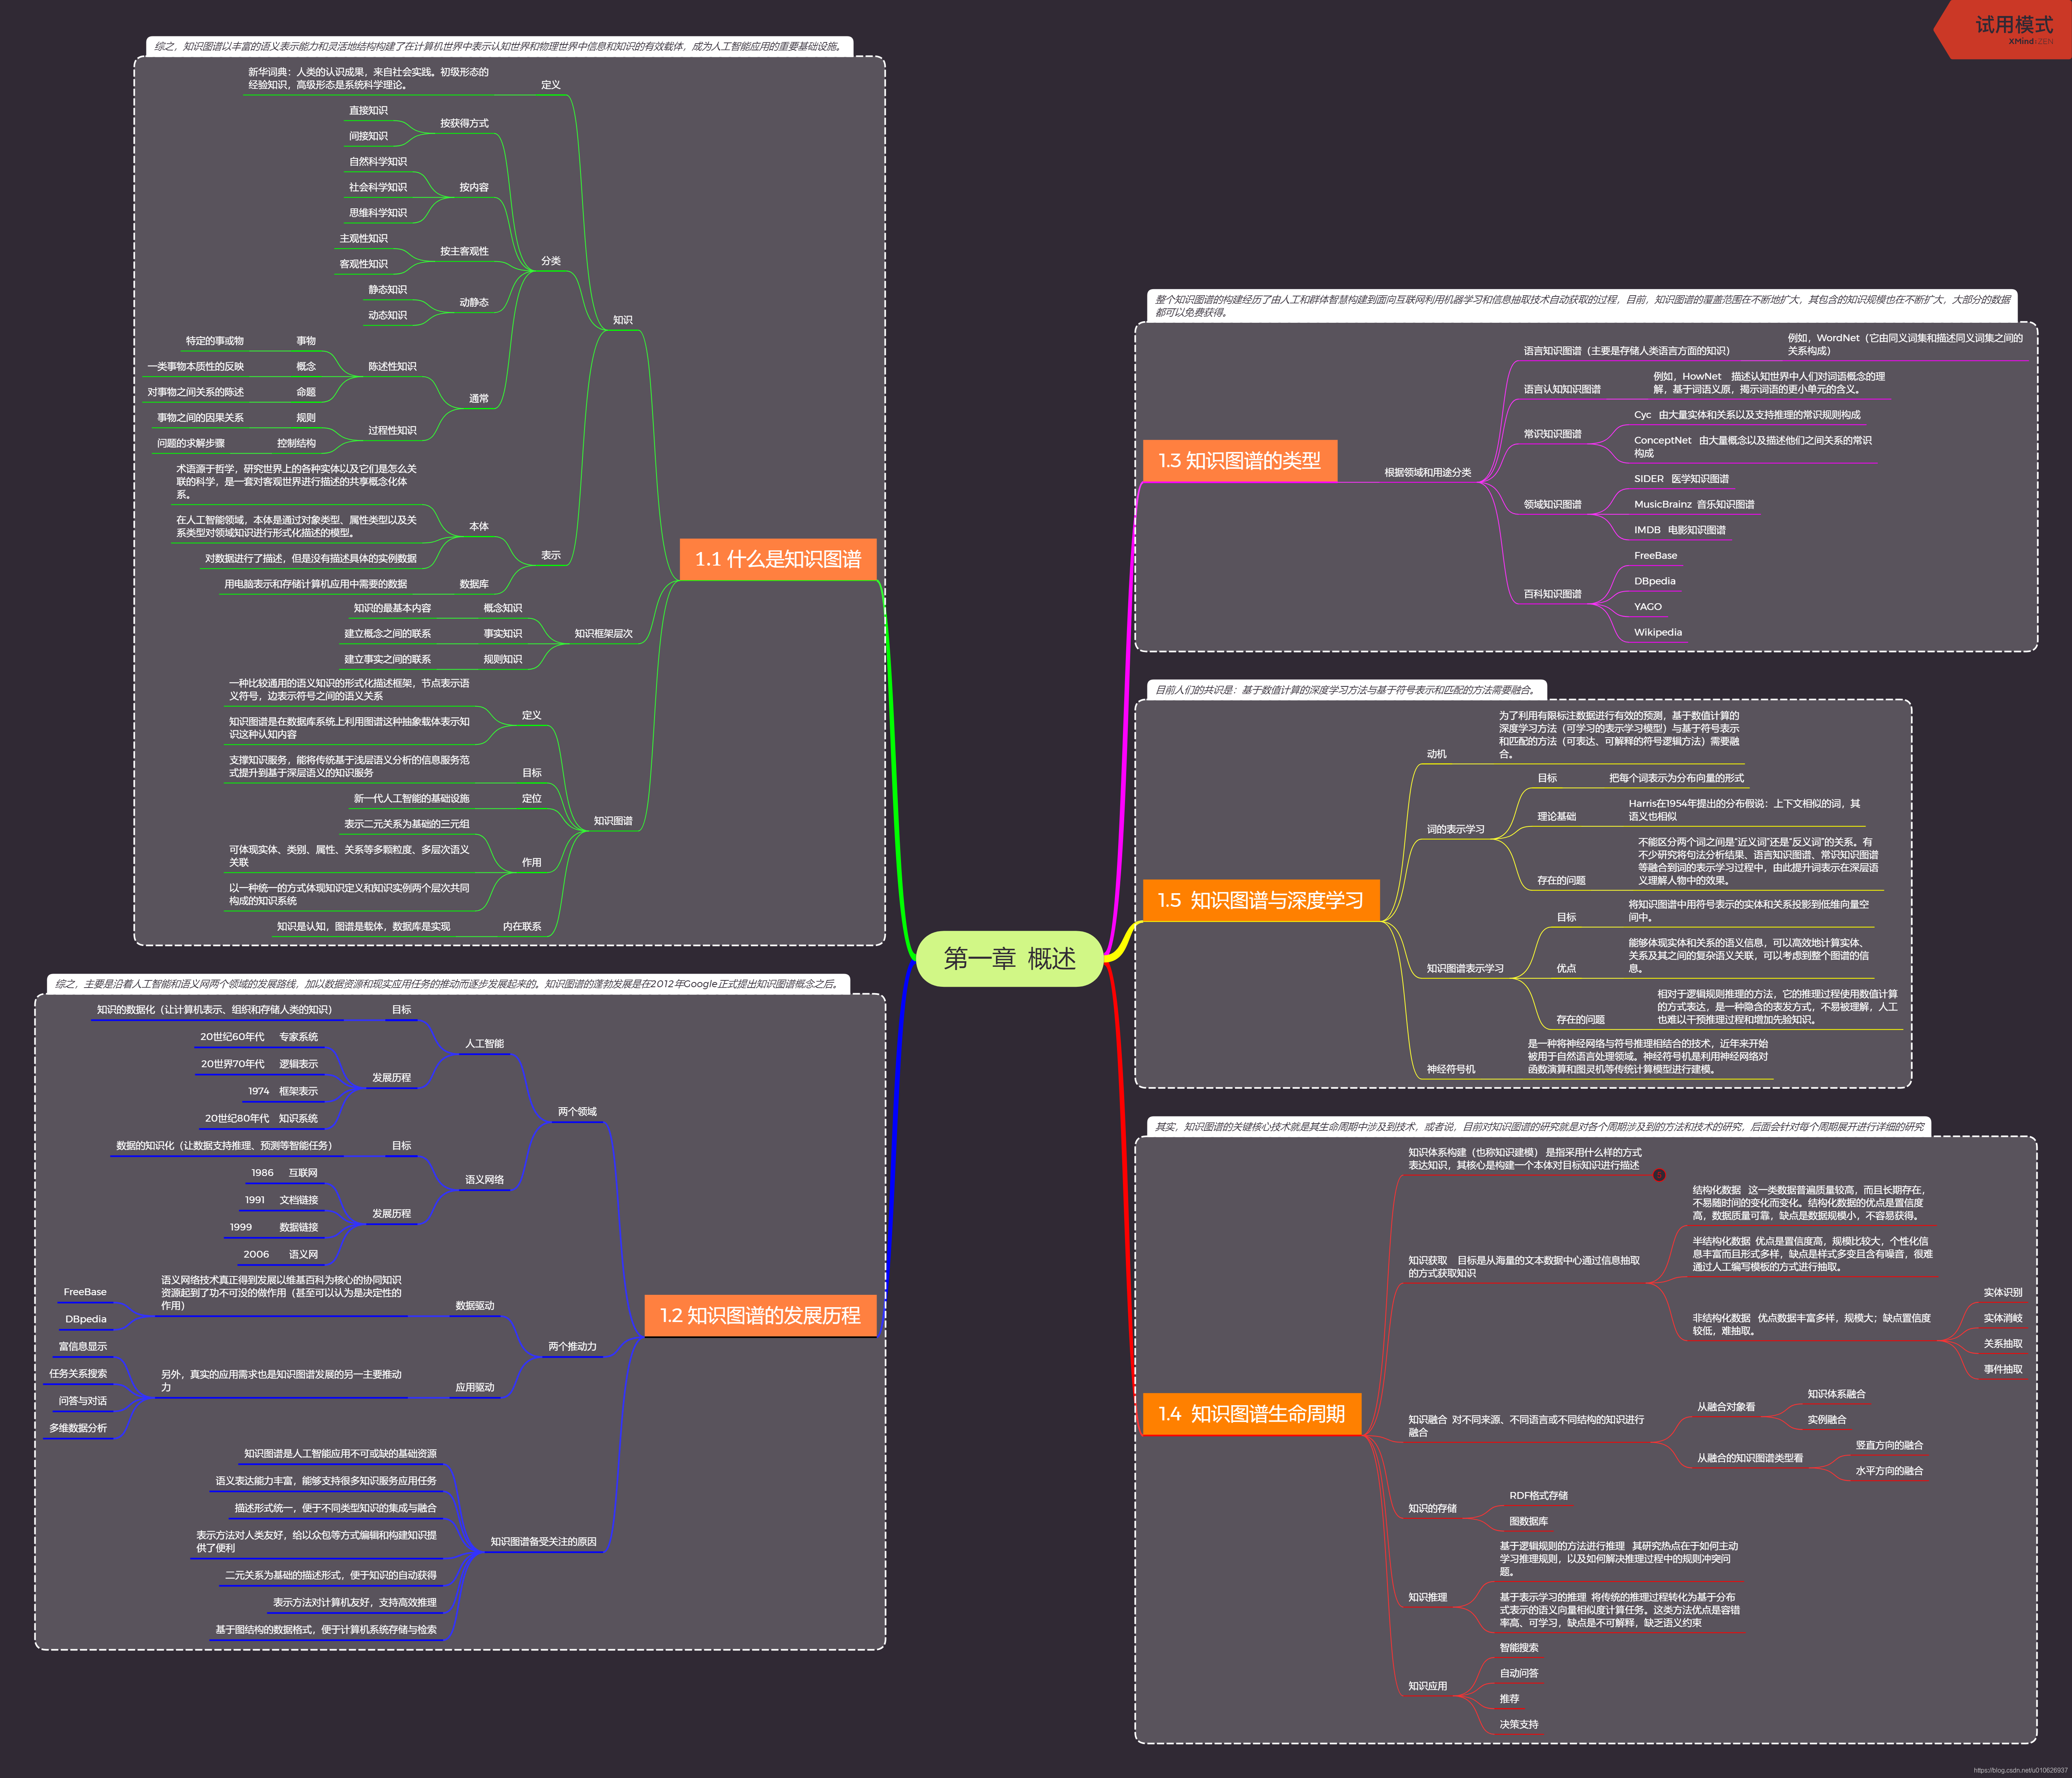
Task: Select the 人工智能 node
Action: pos(484,1043)
